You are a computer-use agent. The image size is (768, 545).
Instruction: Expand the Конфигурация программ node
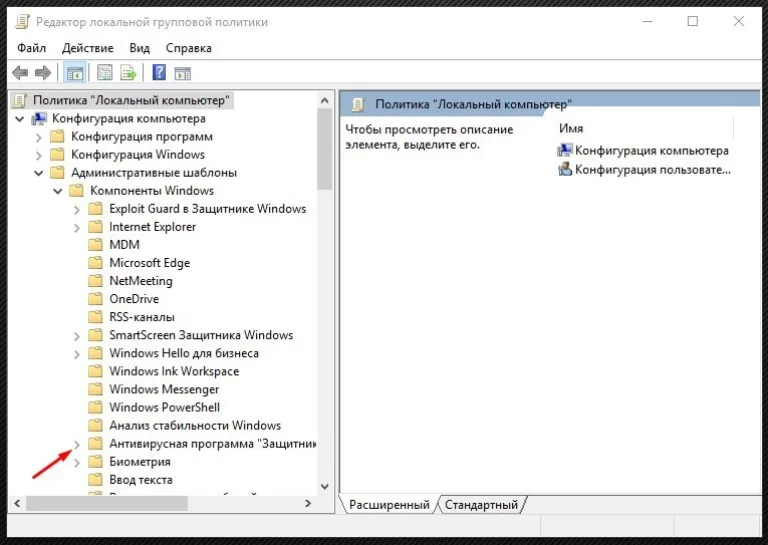pos(39,138)
